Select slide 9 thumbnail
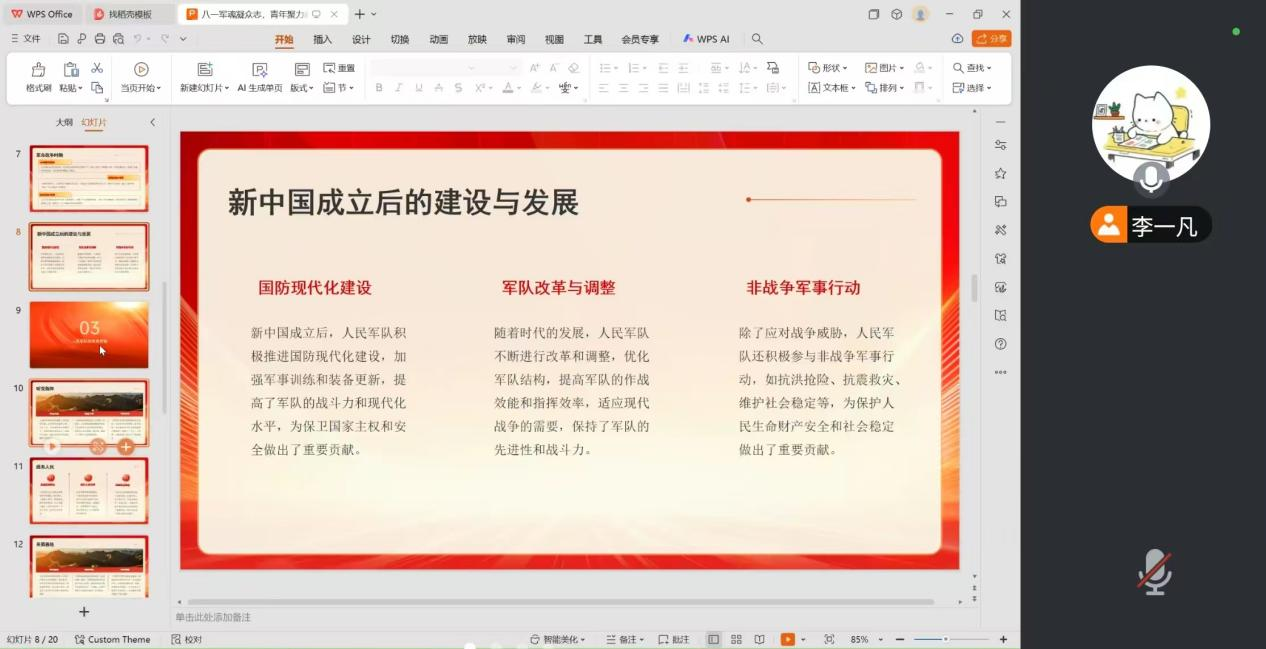The image size is (1266, 649). point(89,335)
